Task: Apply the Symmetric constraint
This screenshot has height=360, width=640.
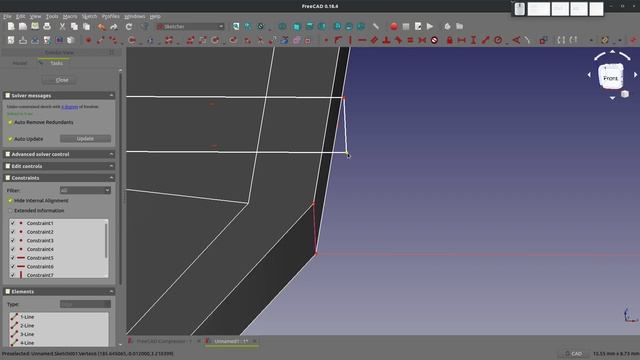Action: (422, 40)
